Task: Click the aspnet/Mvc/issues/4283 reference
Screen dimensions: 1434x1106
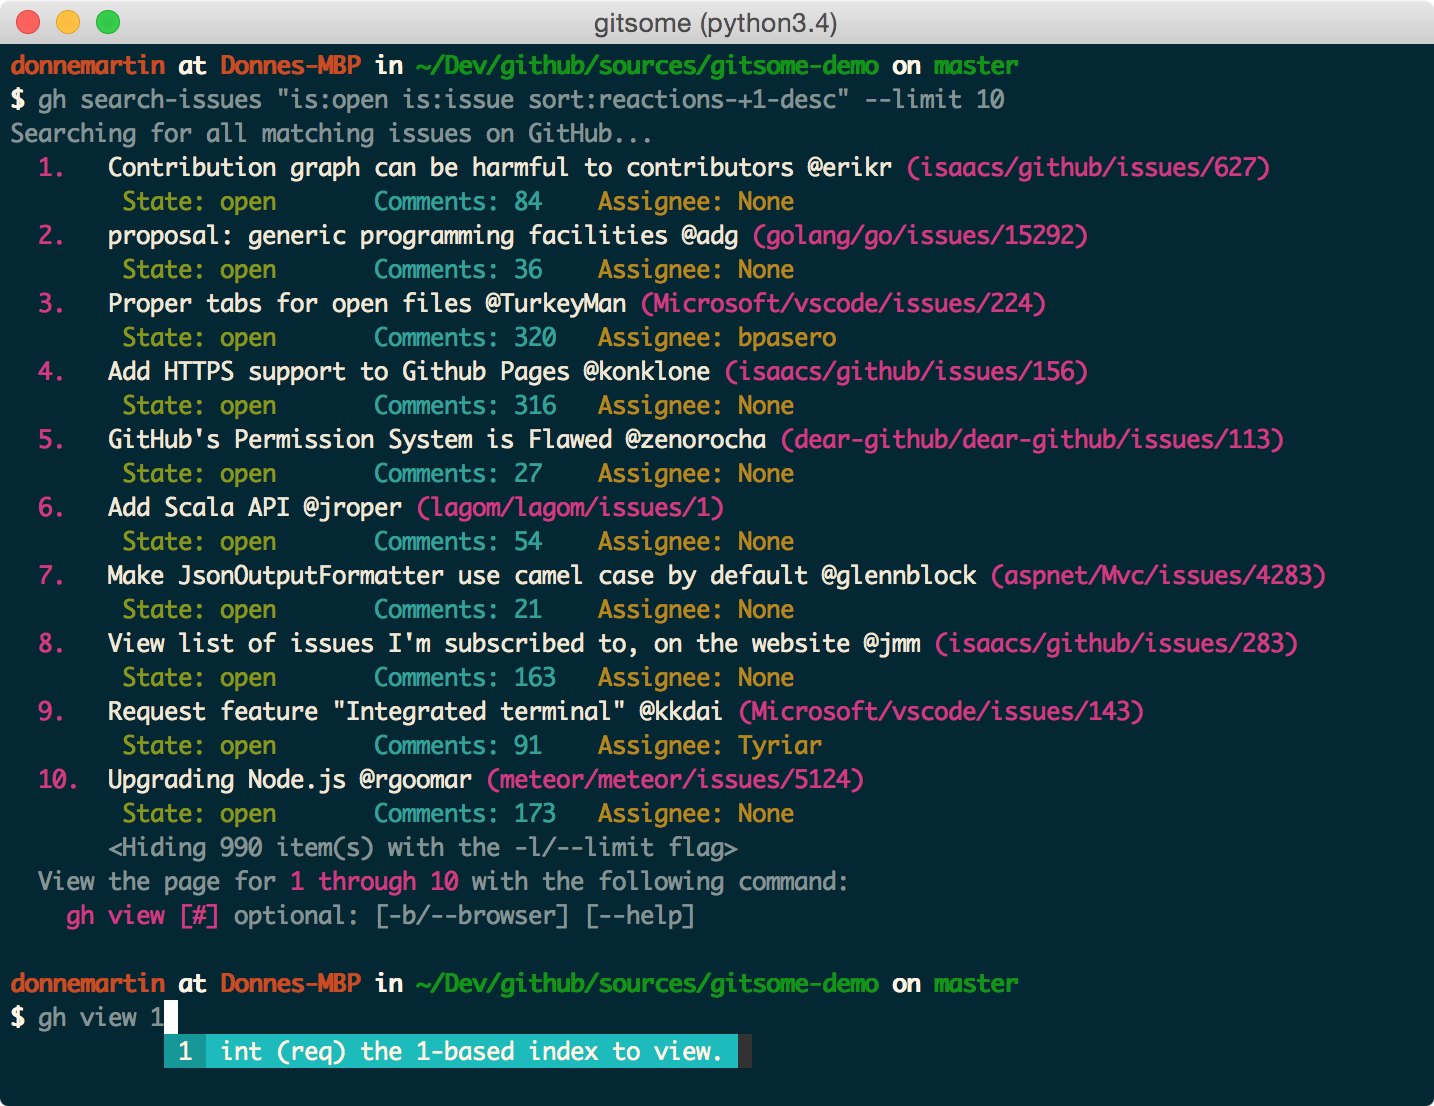Action: coord(1158,575)
